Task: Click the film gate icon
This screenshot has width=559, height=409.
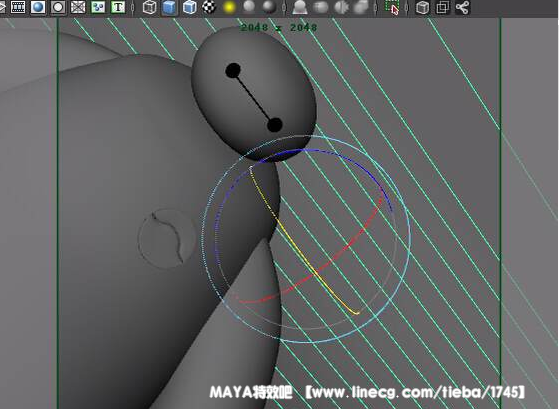Action: pyautogui.click(x=18, y=7)
